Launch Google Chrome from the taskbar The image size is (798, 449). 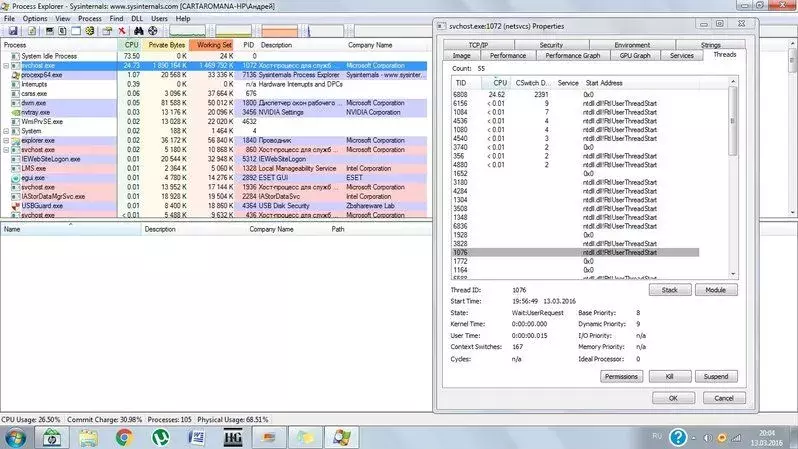tap(124, 438)
